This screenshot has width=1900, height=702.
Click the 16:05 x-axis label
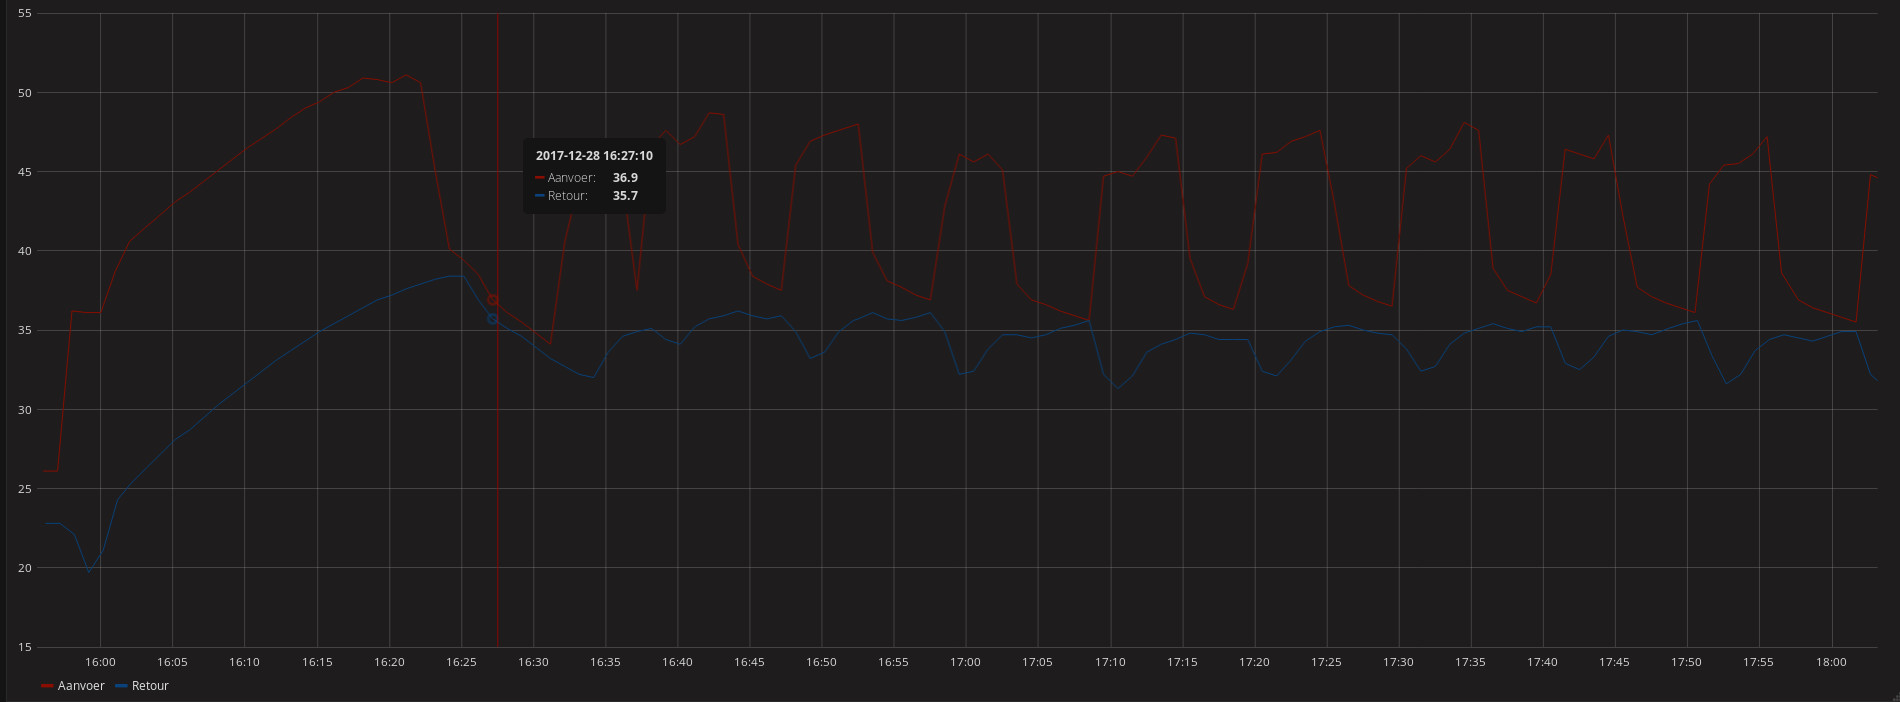click(x=172, y=662)
